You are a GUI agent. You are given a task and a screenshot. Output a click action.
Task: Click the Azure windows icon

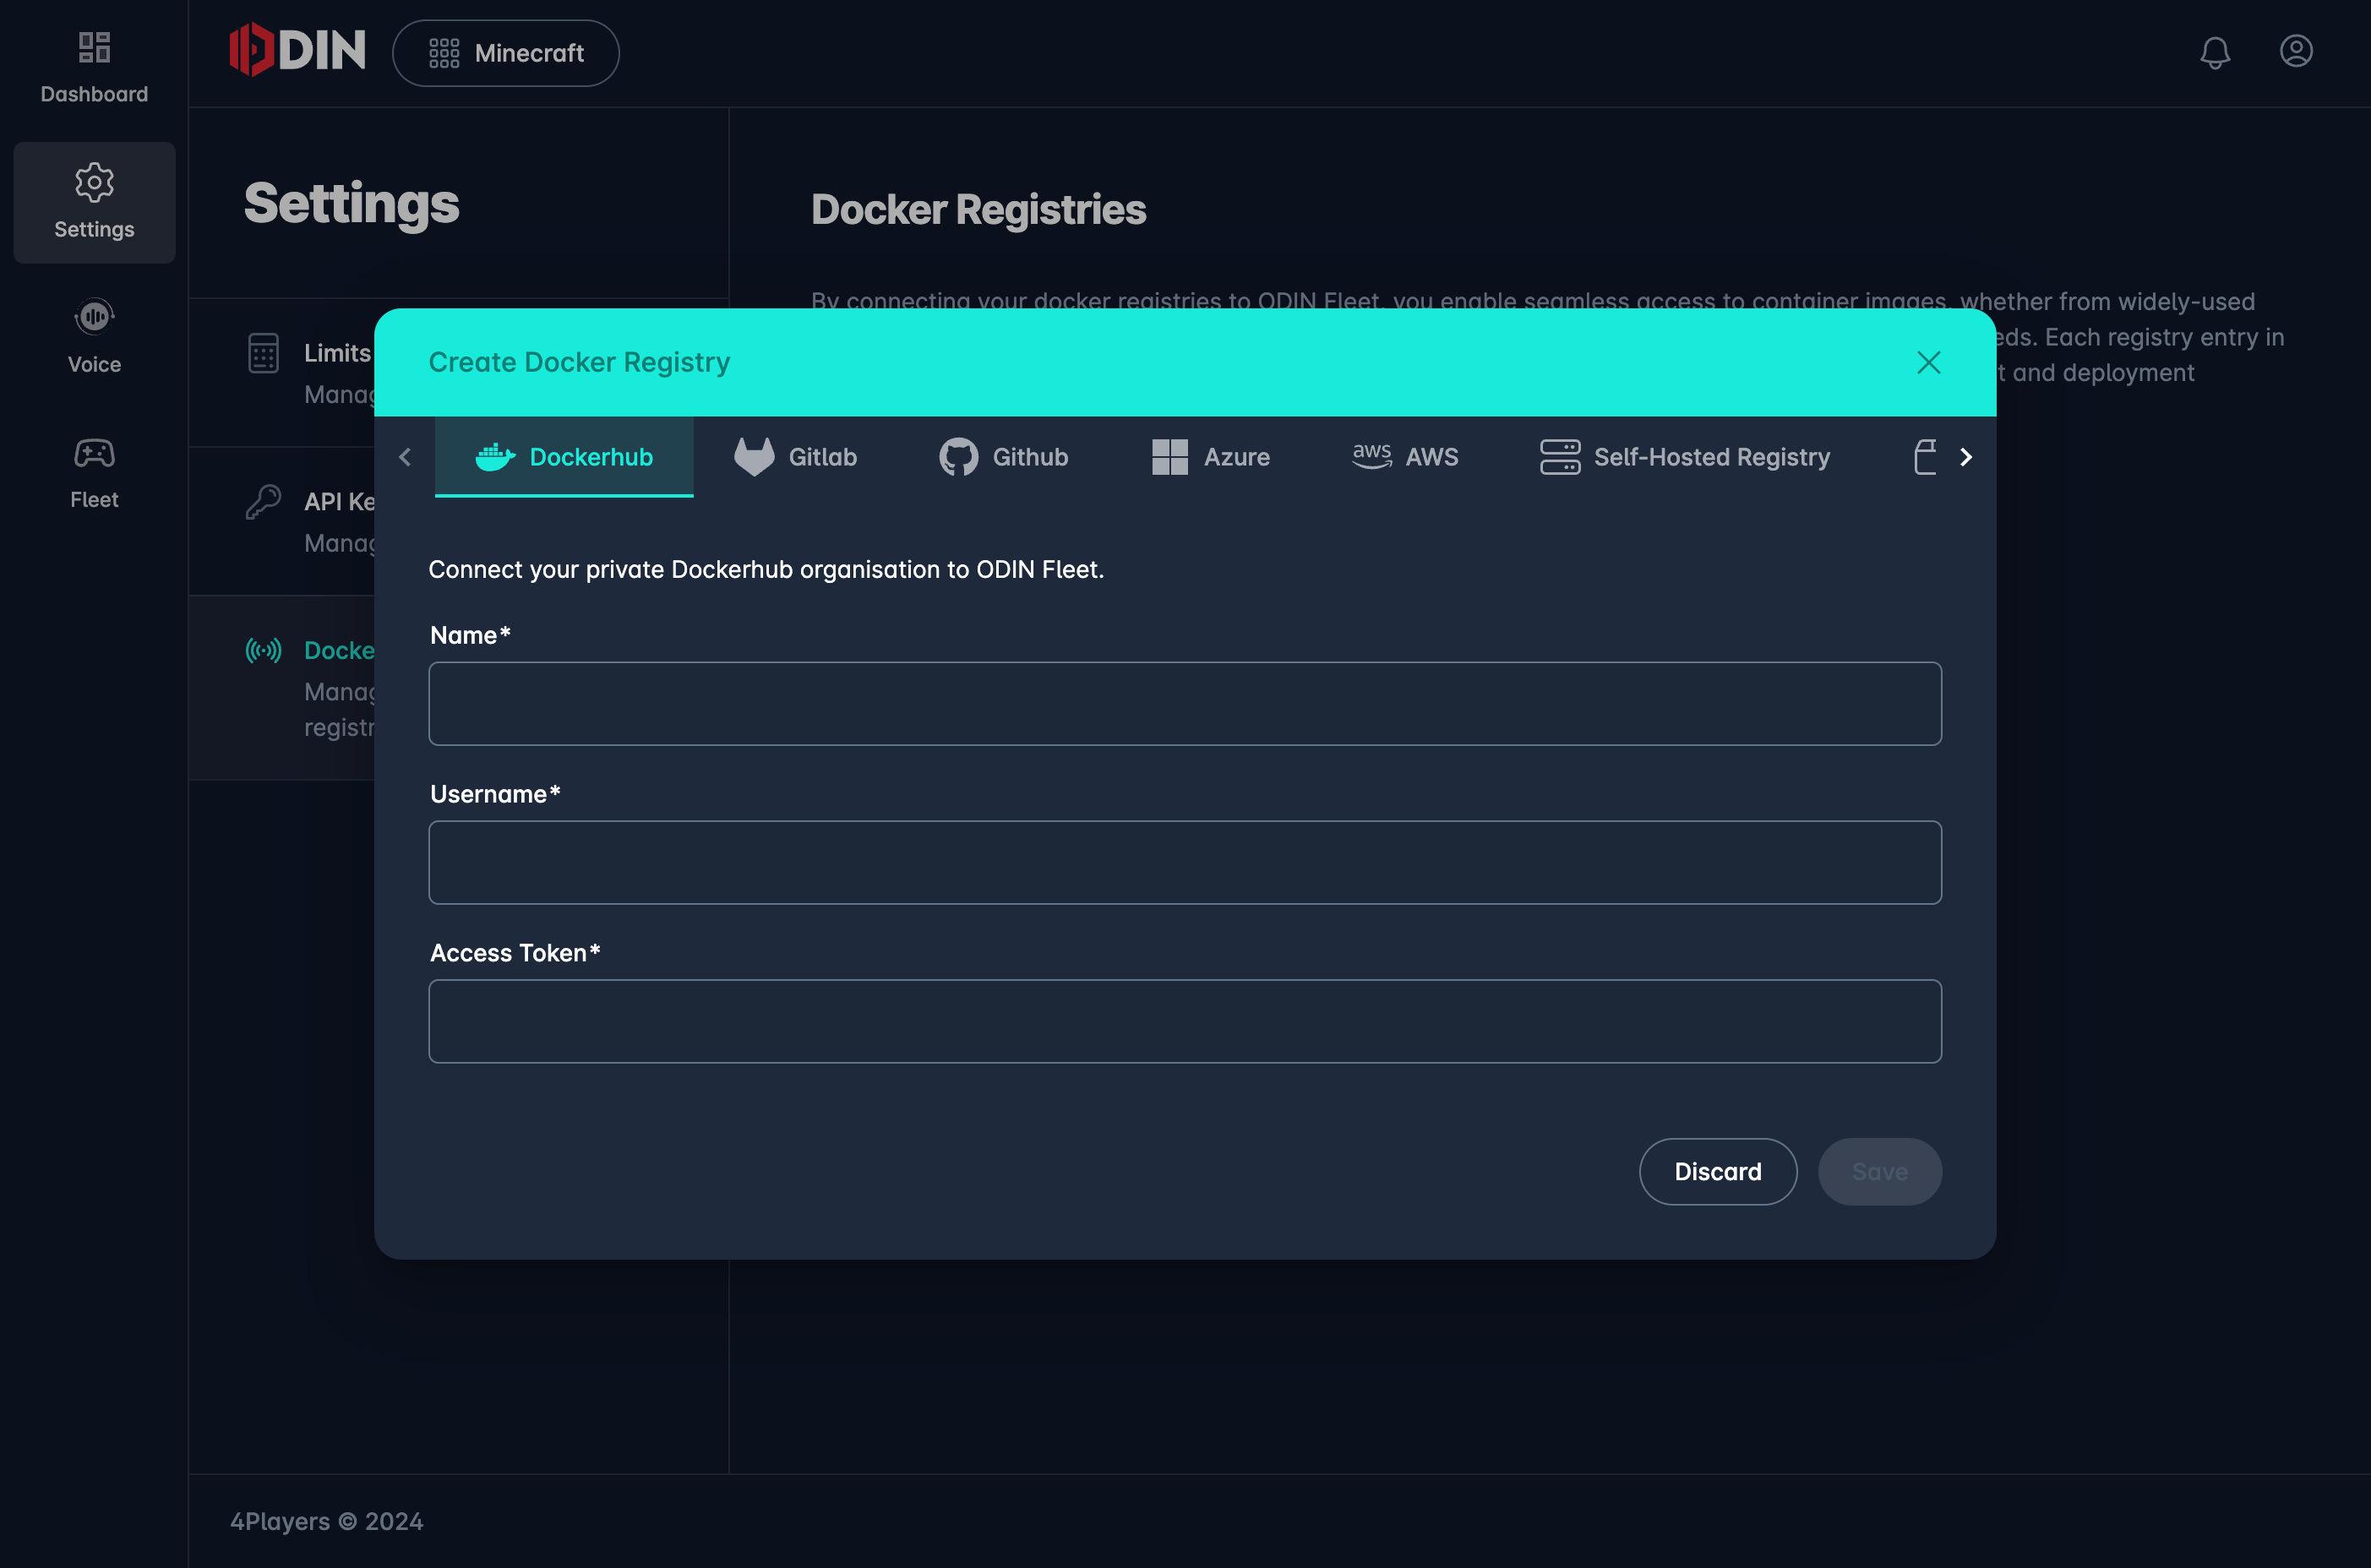[1169, 457]
